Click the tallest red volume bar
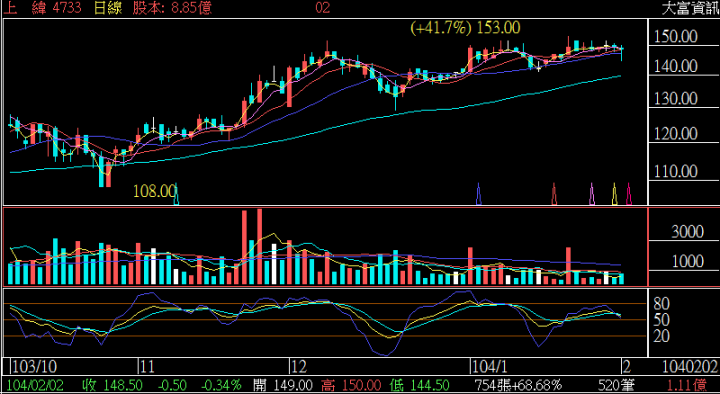 pos(259,247)
